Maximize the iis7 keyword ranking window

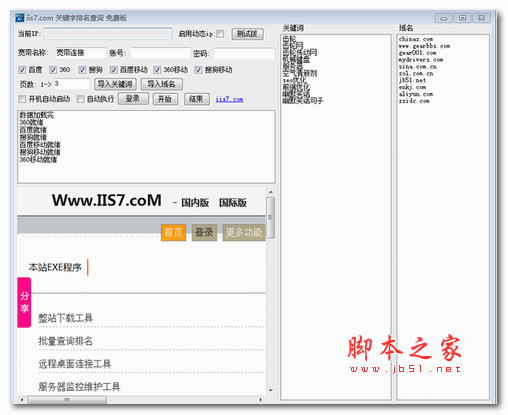point(463,18)
